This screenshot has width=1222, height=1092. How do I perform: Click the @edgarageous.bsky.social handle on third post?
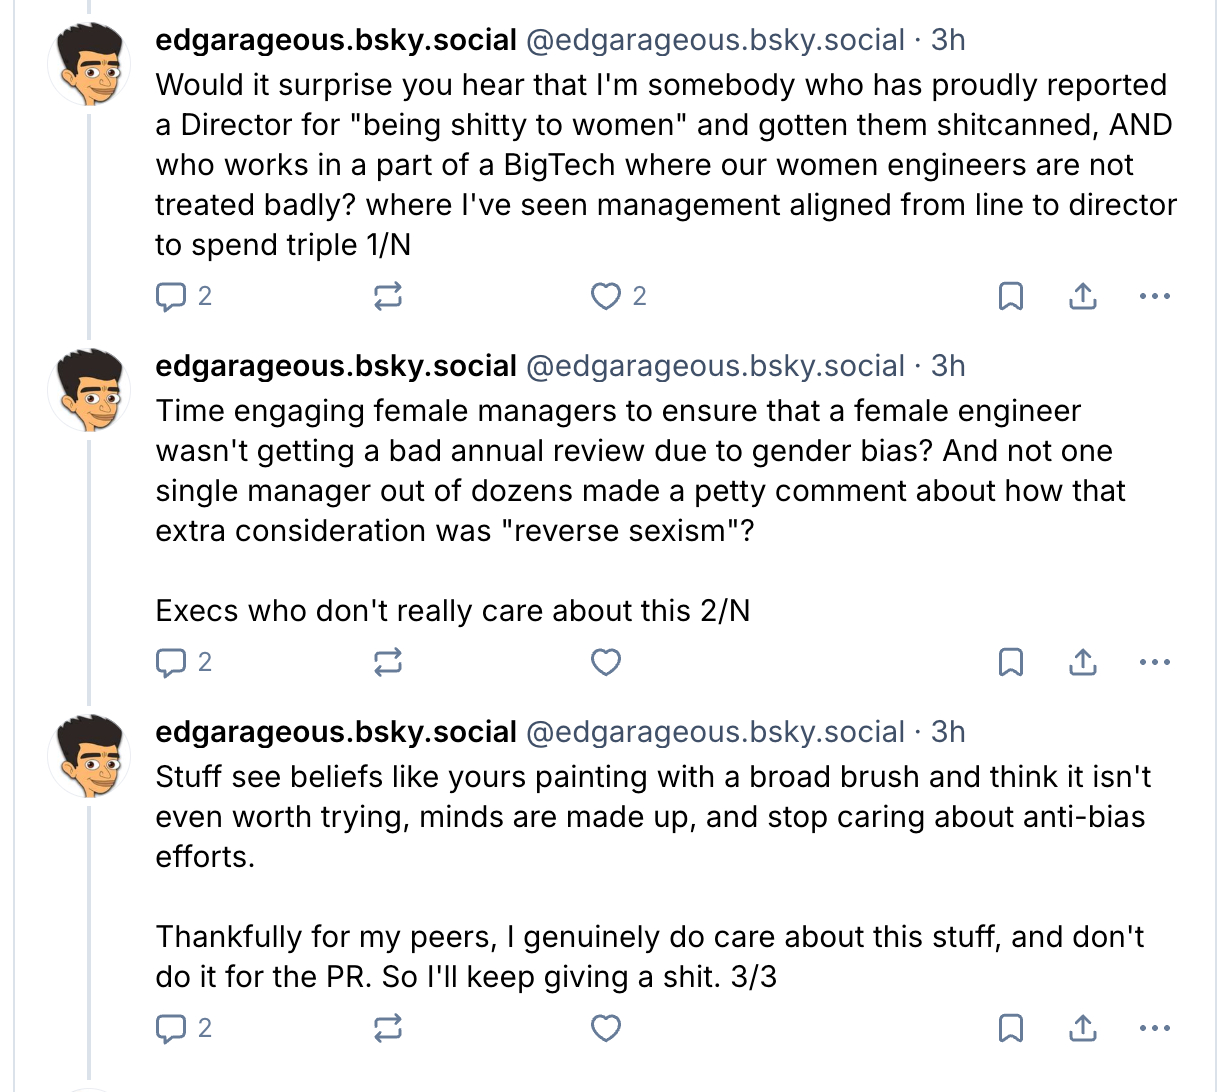(715, 732)
